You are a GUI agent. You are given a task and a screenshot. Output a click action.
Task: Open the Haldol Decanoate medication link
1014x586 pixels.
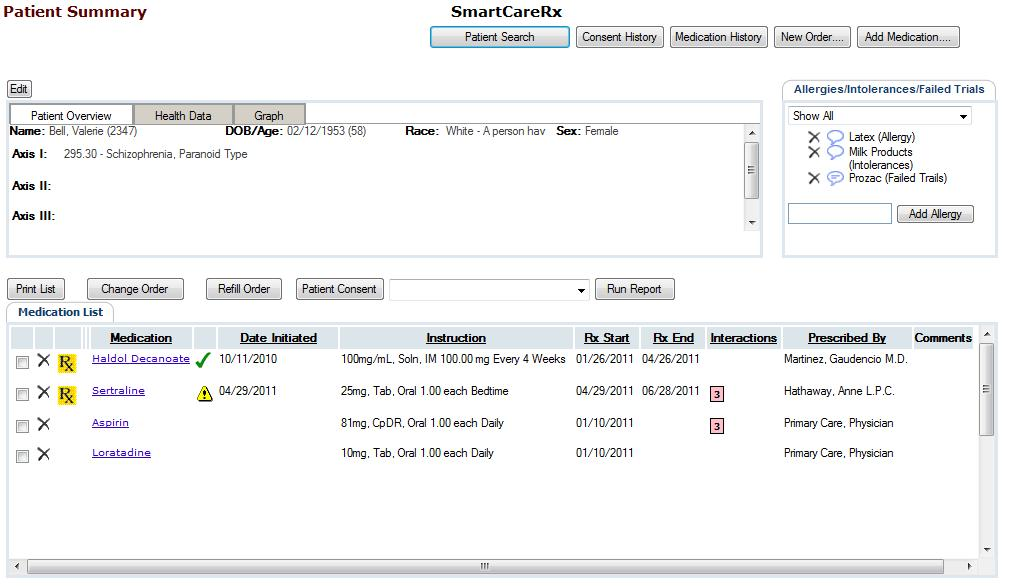click(139, 358)
